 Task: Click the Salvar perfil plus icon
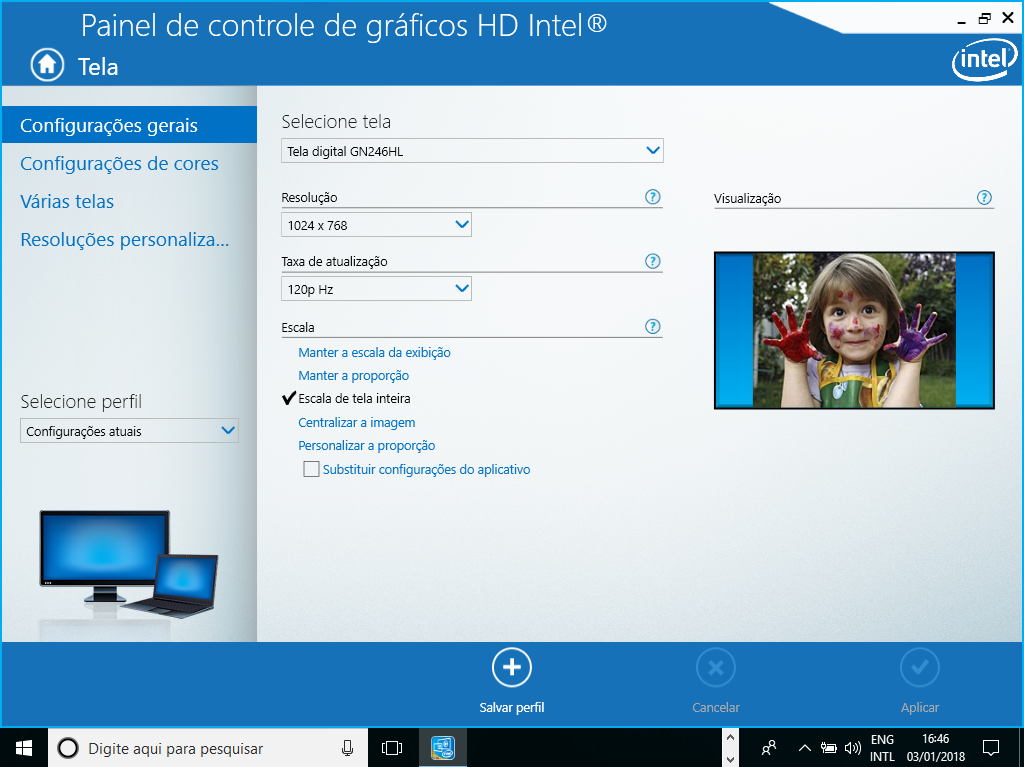click(512, 668)
